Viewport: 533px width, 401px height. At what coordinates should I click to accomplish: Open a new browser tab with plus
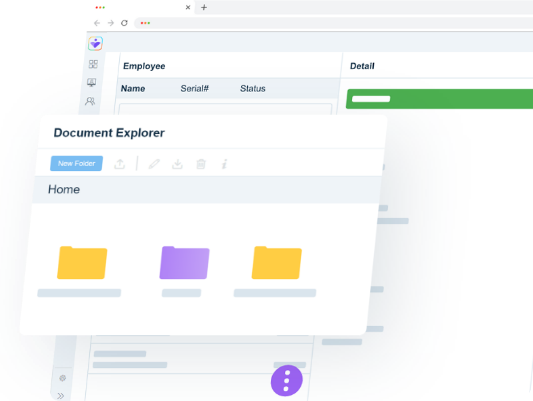(x=204, y=7)
